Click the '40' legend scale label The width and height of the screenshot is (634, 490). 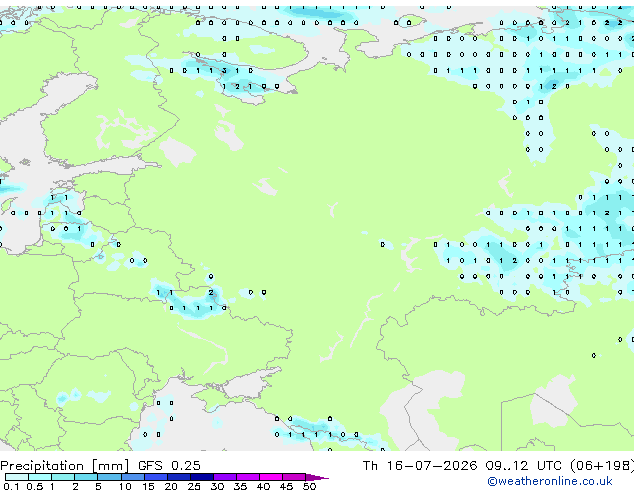263,486
